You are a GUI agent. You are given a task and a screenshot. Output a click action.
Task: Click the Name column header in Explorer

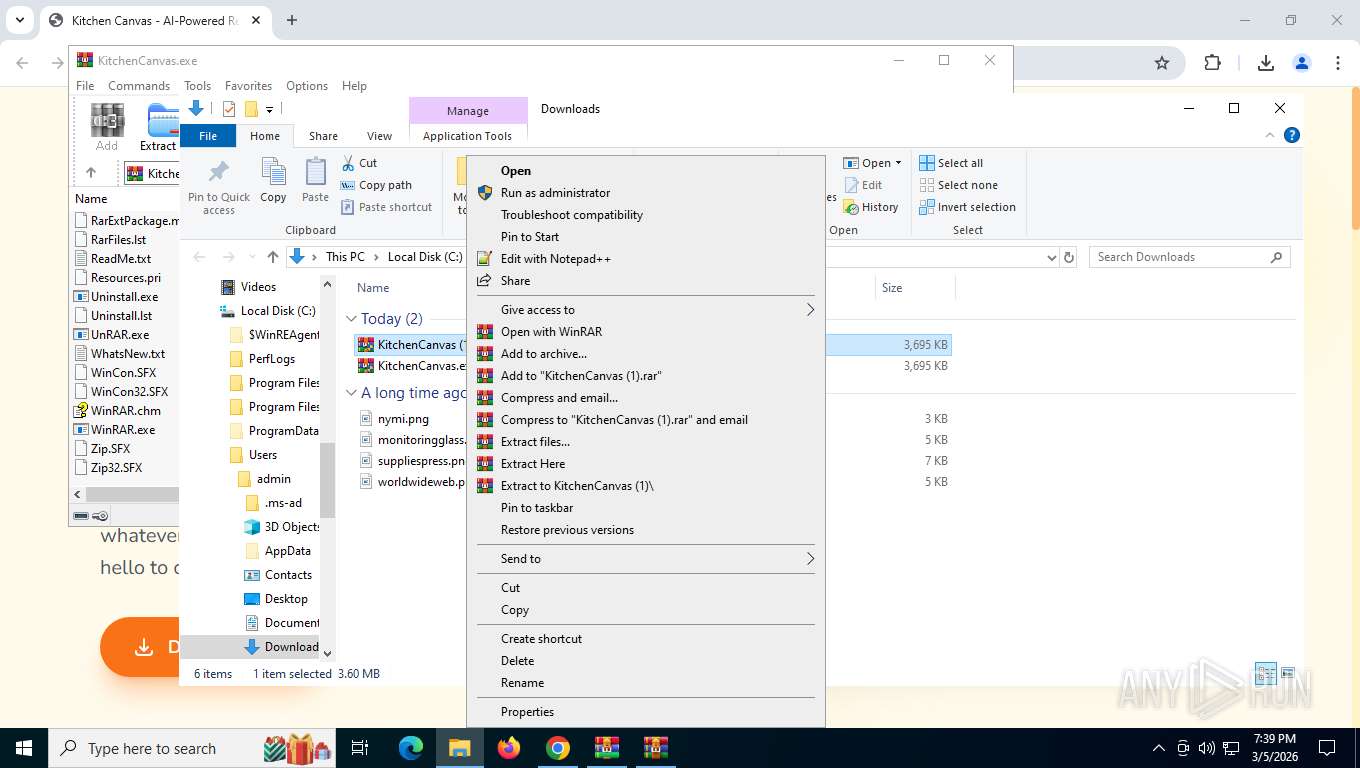coord(373,288)
